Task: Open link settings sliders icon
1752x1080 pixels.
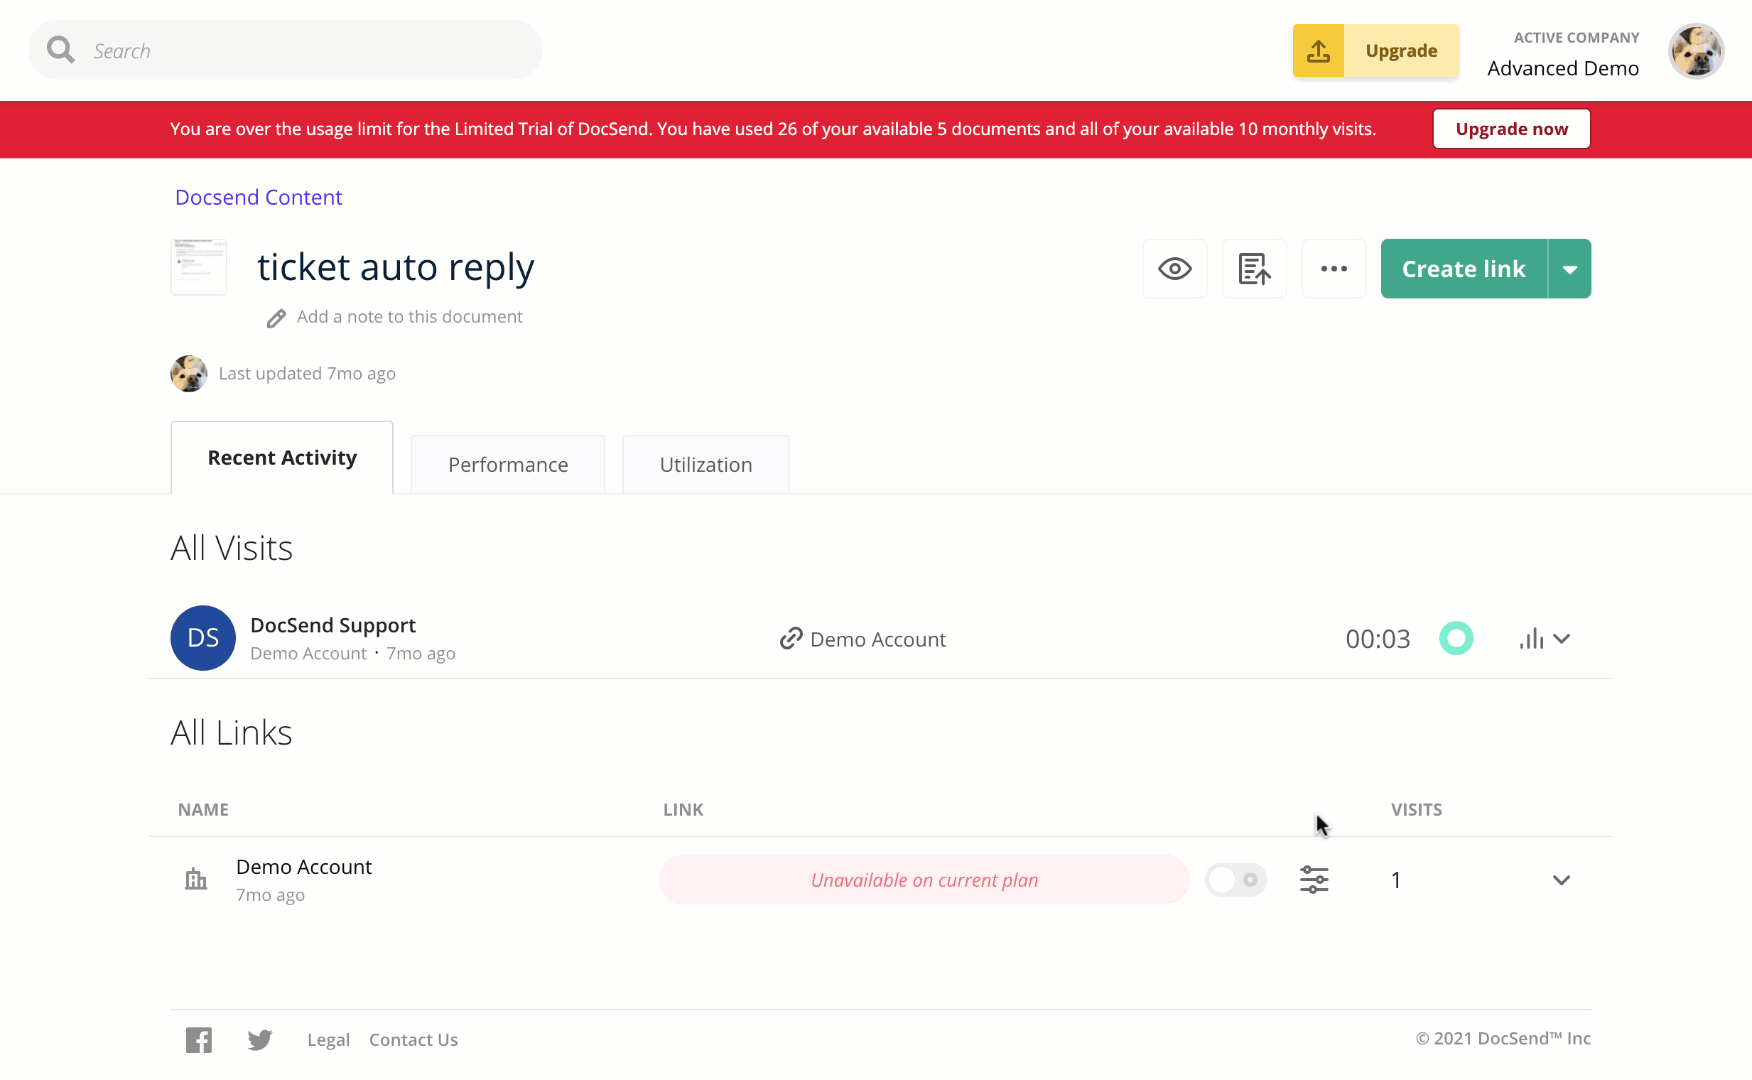Action: (1314, 880)
